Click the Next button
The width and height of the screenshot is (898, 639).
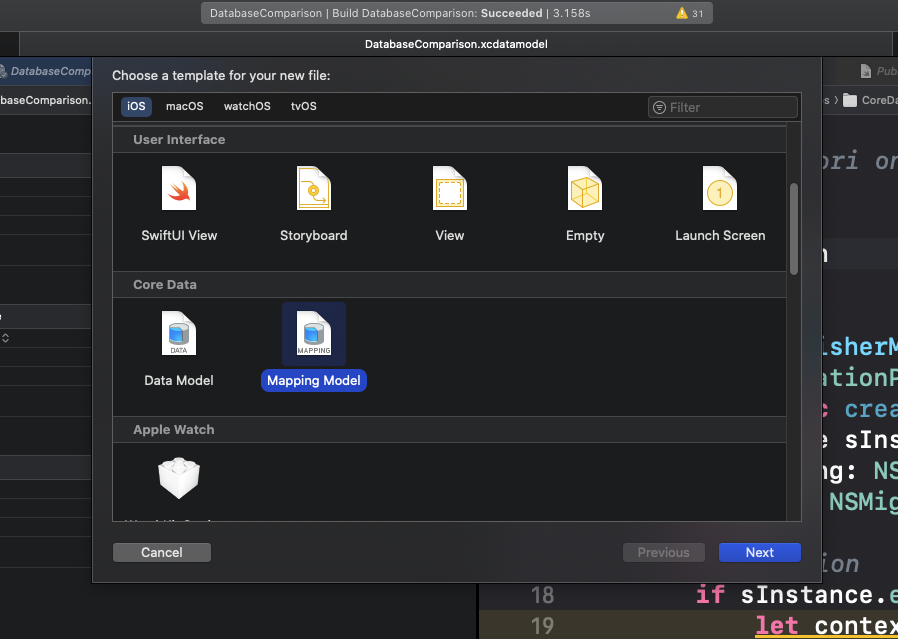tap(759, 552)
